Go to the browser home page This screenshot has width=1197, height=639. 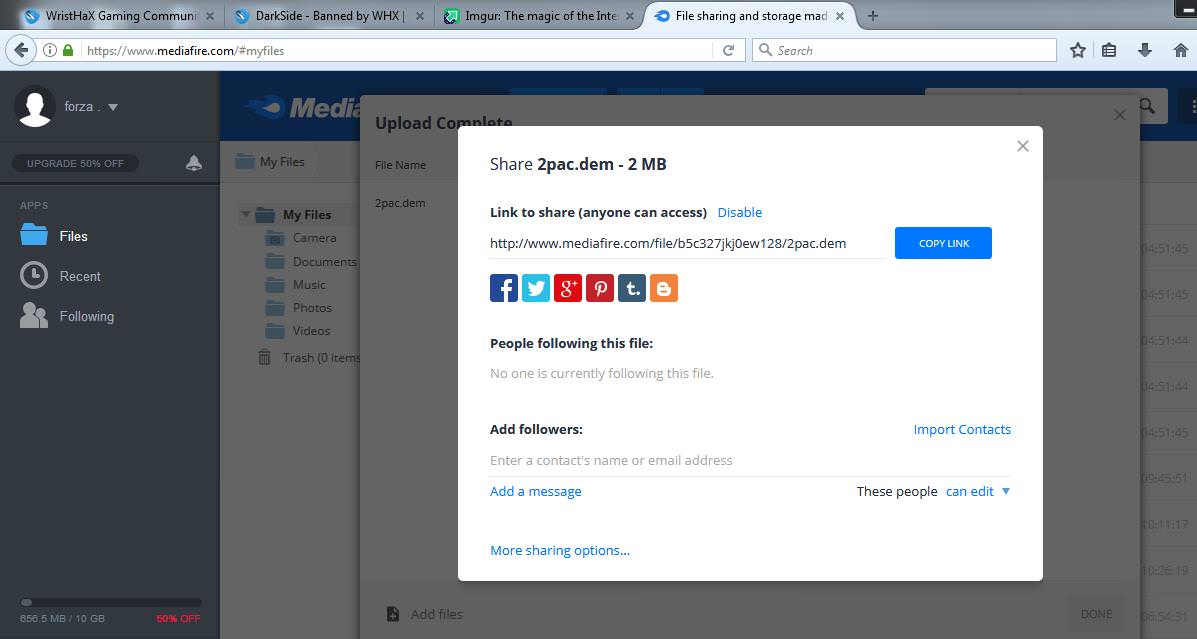click(x=1180, y=50)
